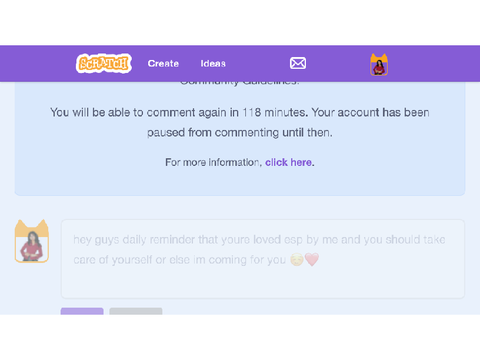This screenshot has width=480, height=360.
Task: Click the blue comment-pause notice box
Action: click(x=240, y=138)
